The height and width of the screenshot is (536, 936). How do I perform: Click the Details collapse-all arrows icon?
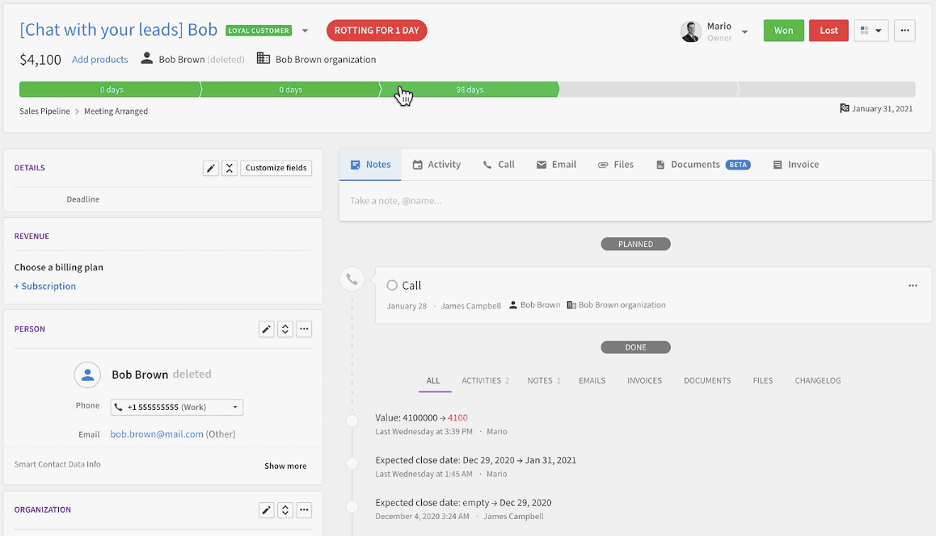point(229,168)
